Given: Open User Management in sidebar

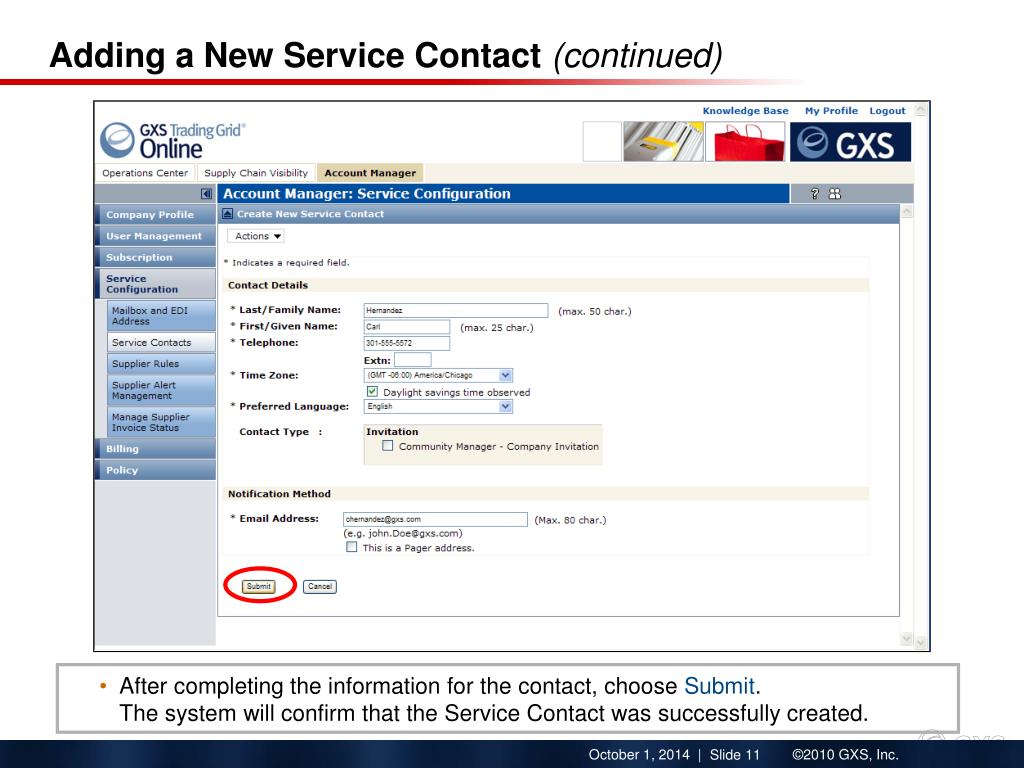Looking at the screenshot, I should [x=155, y=236].
